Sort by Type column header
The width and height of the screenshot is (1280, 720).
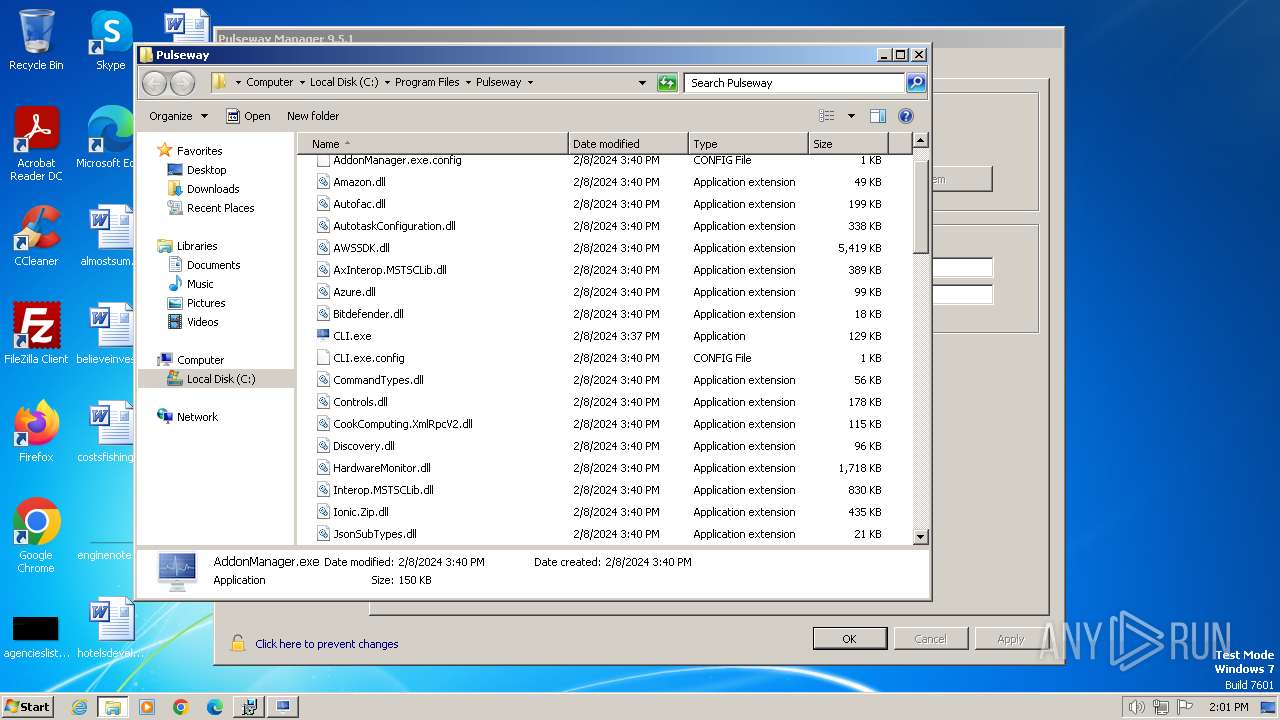748,144
